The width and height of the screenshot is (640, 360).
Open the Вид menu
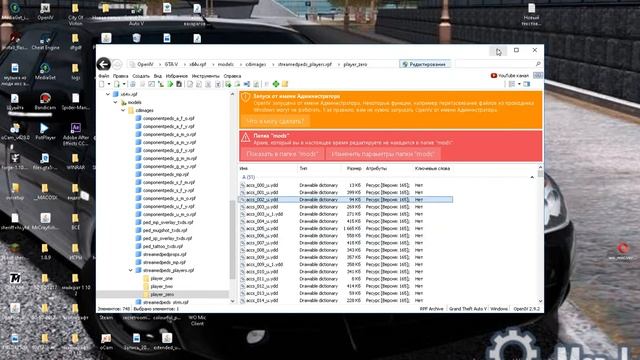(158, 76)
